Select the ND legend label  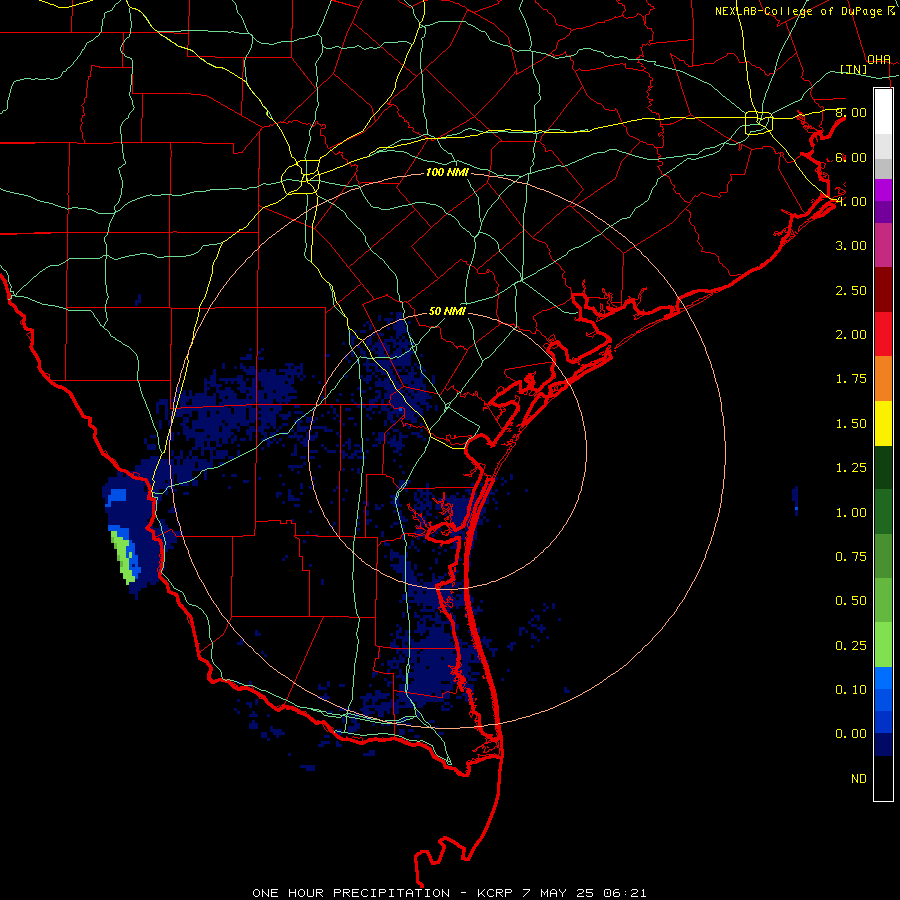coord(859,779)
